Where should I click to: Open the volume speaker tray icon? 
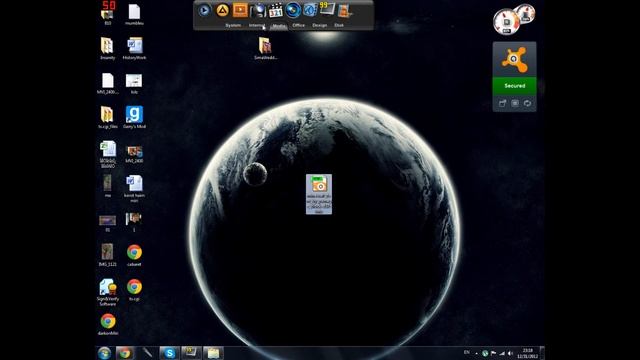pos(510,353)
